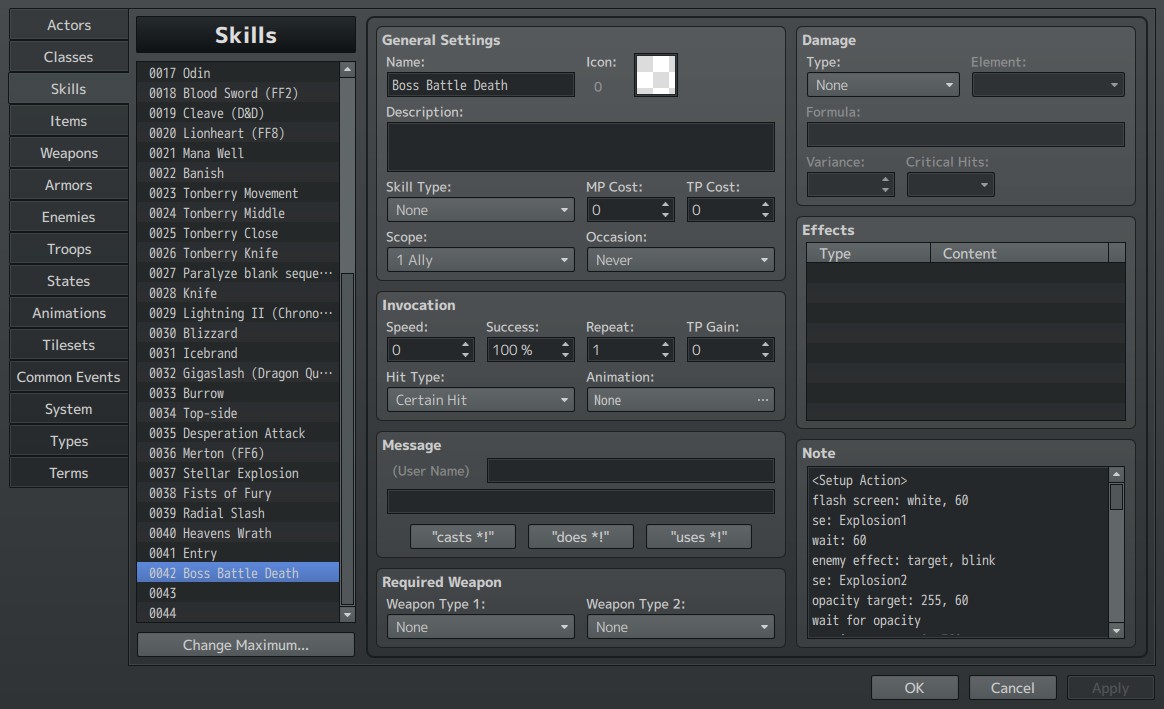Open the Troops tab
This screenshot has width=1164, height=709.
pyautogui.click(x=69, y=249)
